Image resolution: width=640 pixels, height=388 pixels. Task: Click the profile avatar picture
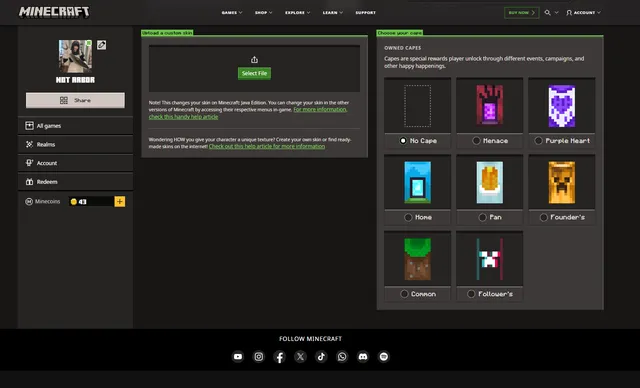click(x=75, y=56)
